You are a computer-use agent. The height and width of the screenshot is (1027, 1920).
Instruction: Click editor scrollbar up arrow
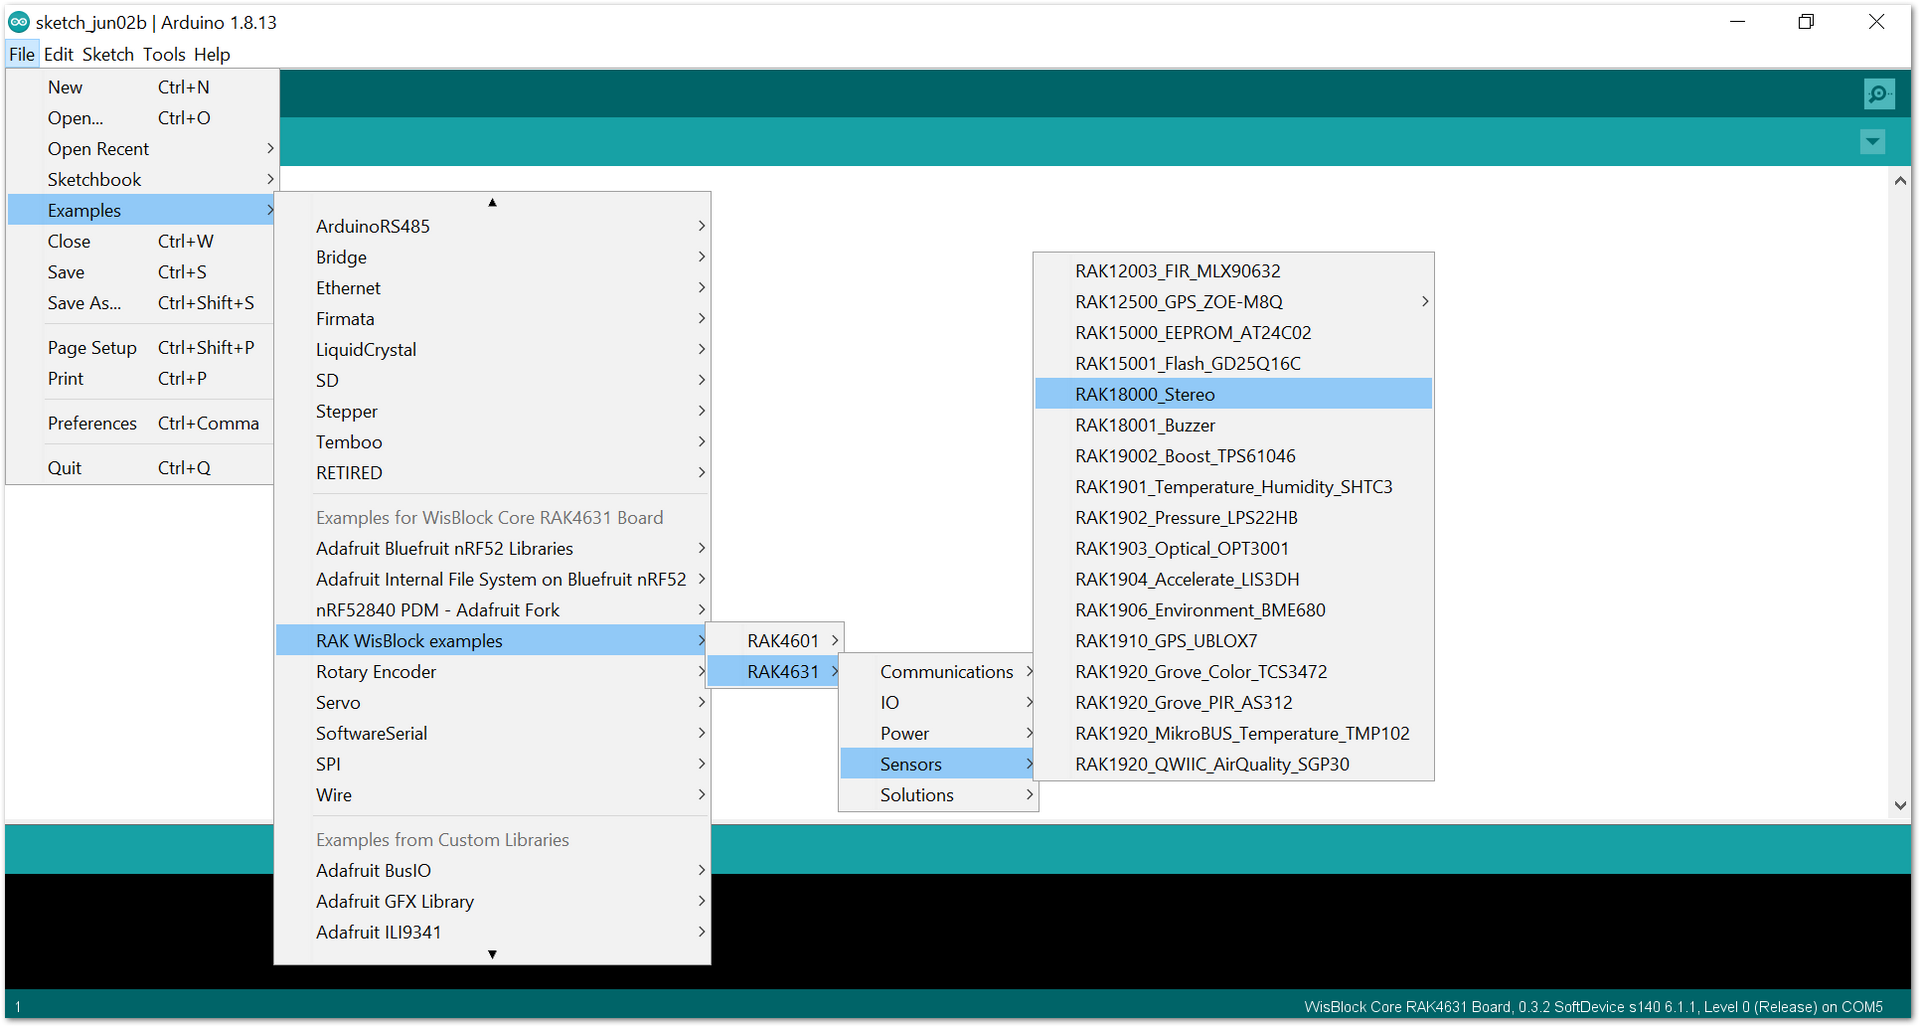pyautogui.click(x=1900, y=181)
